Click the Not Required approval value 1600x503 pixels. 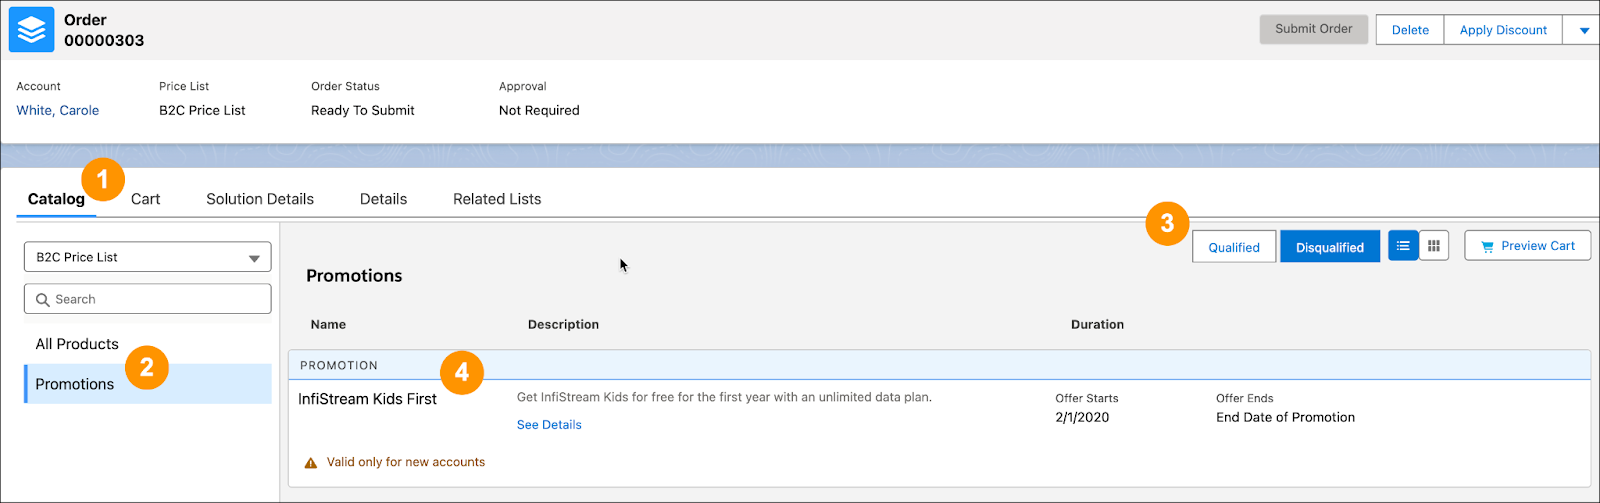point(539,110)
